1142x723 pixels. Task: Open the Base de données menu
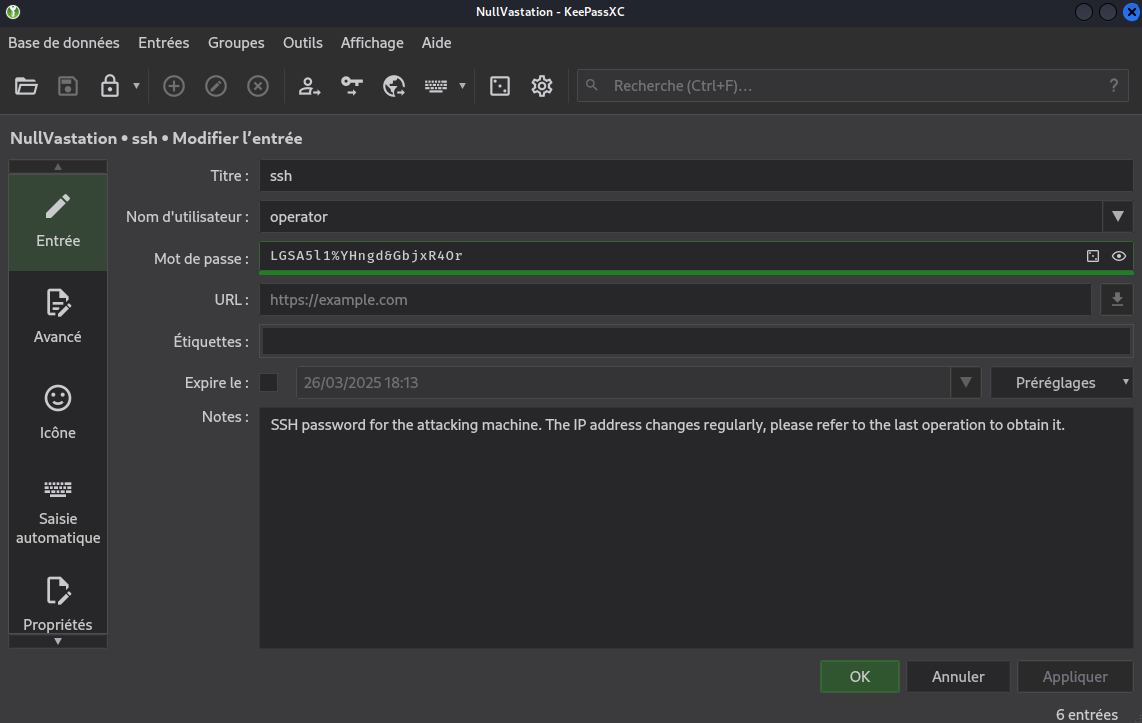tap(63, 43)
